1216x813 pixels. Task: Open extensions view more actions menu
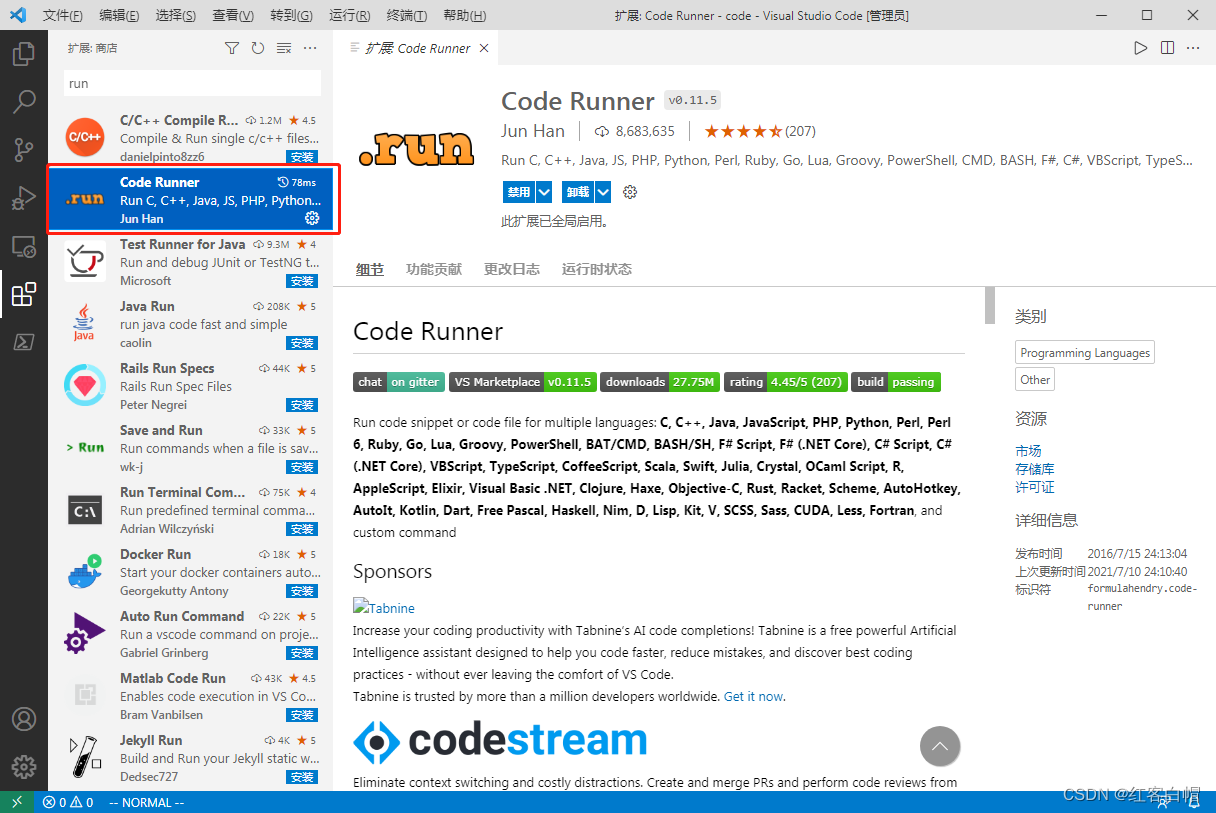(310, 48)
